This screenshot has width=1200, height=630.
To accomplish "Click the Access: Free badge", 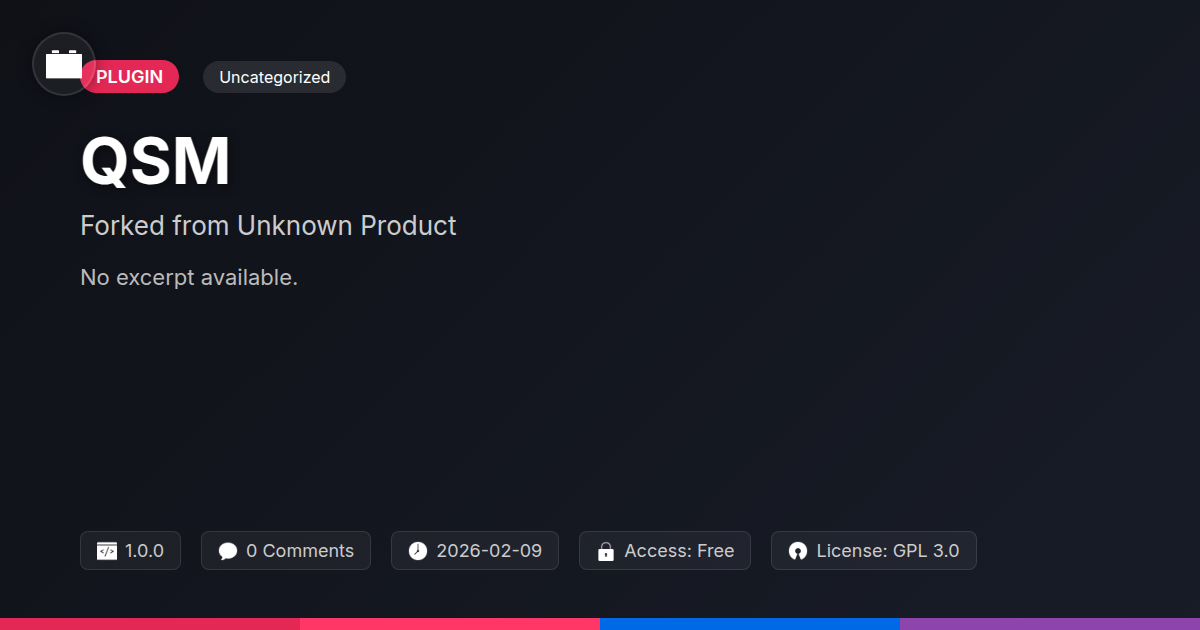I will [679, 551].
